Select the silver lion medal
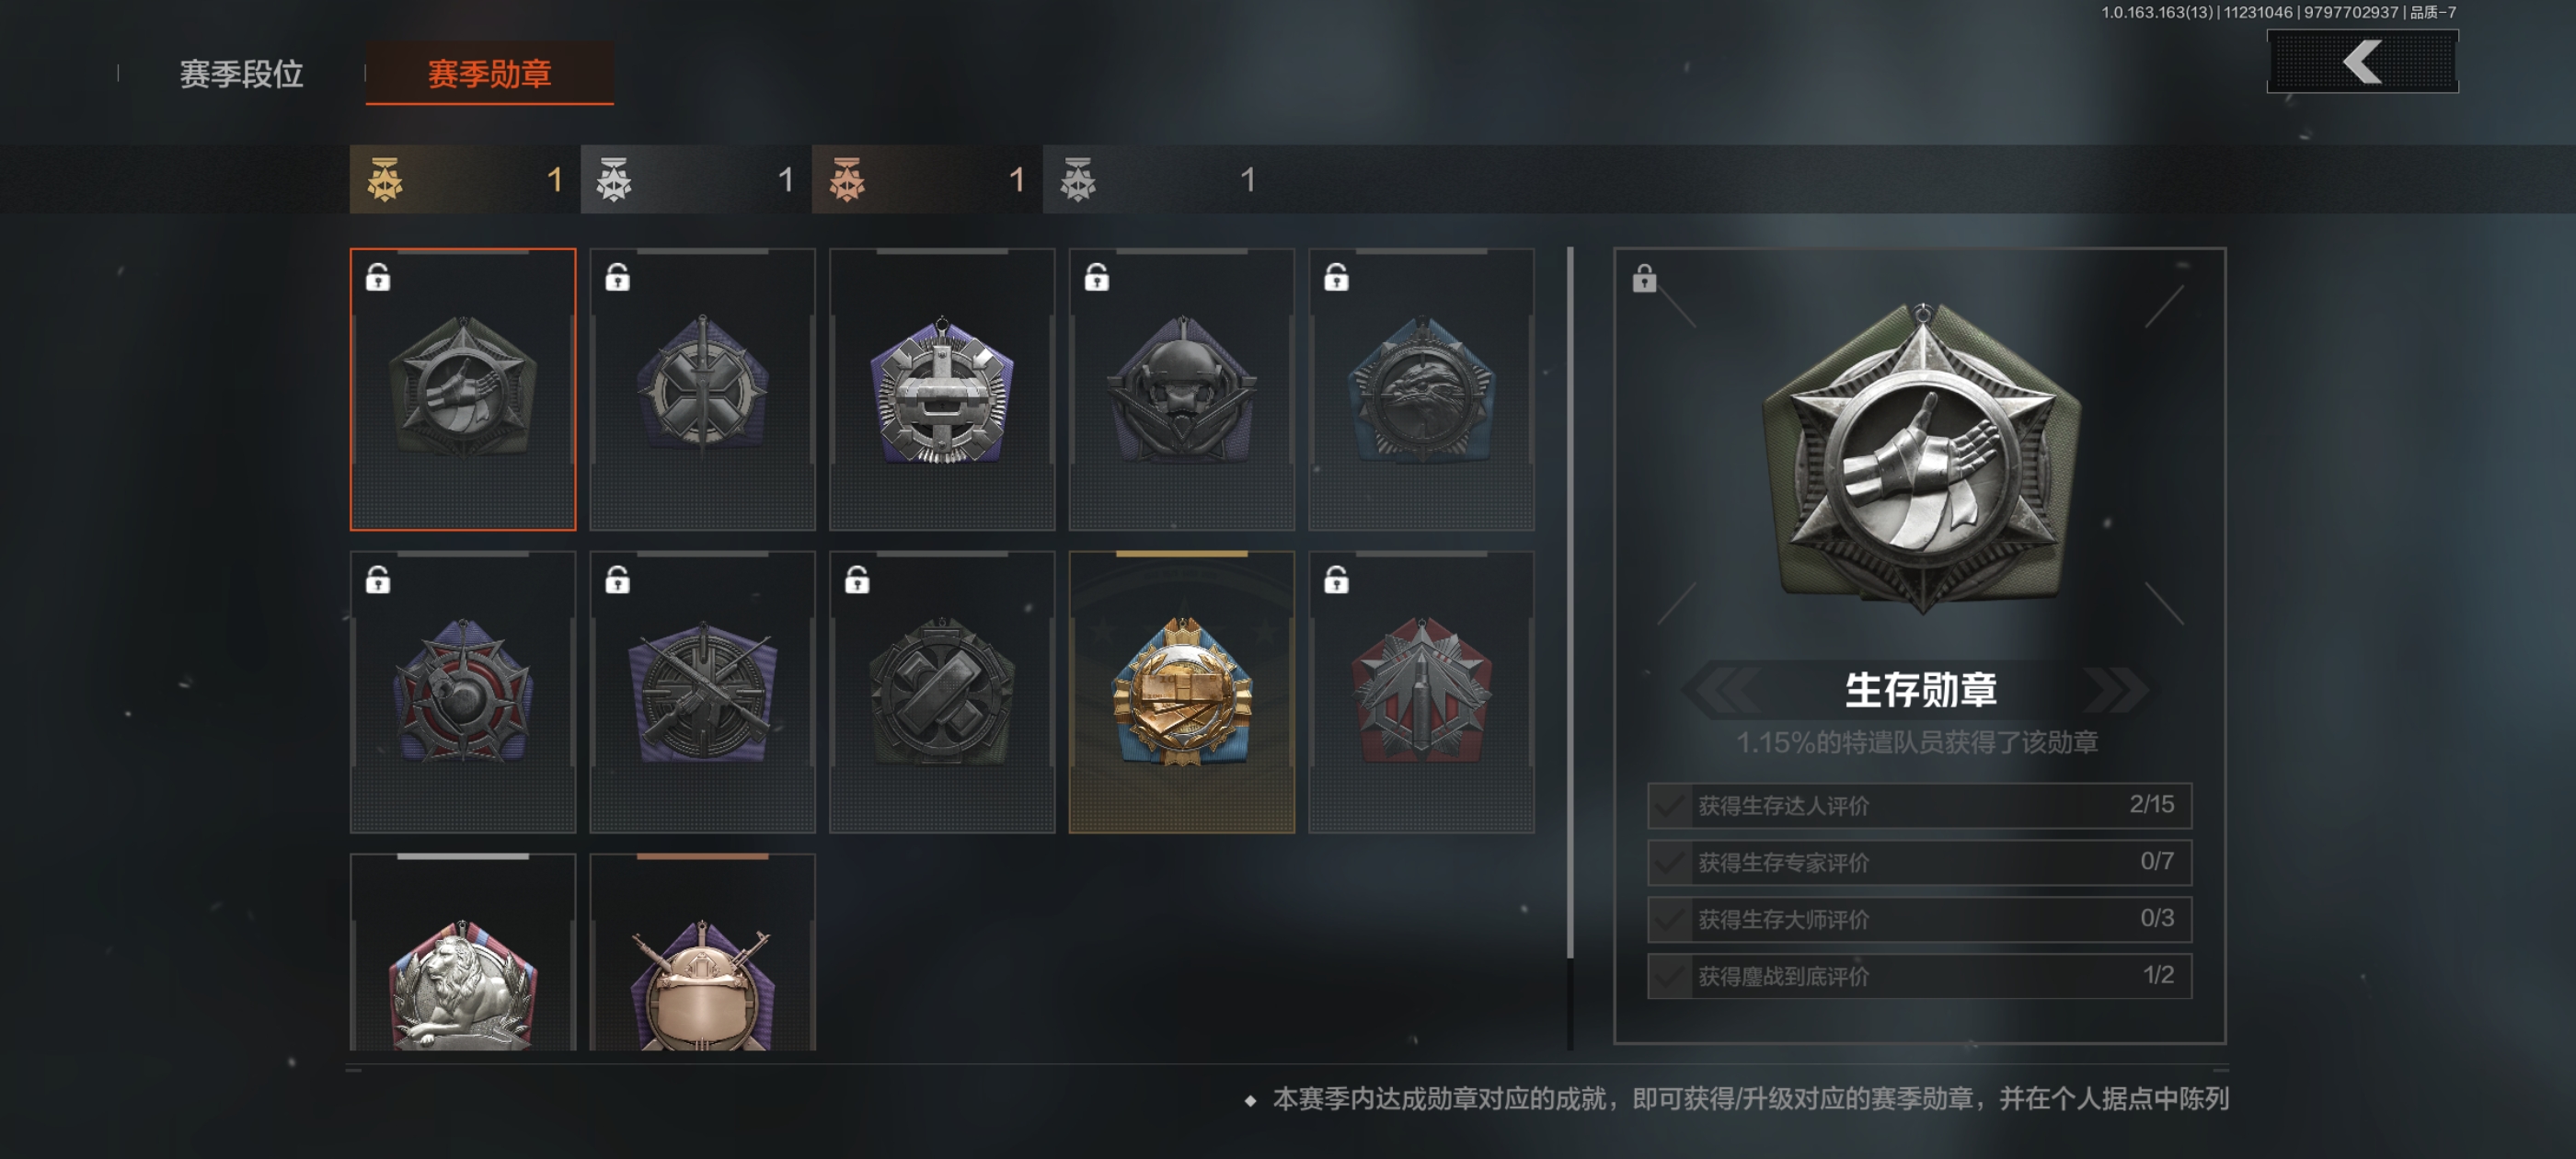Viewport: 2576px width, 1159px height. 463,952
